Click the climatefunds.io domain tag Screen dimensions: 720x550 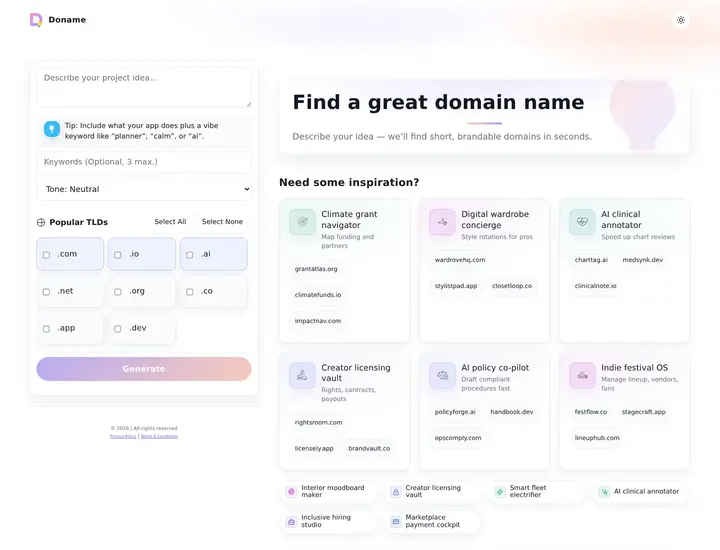[318, 295]
